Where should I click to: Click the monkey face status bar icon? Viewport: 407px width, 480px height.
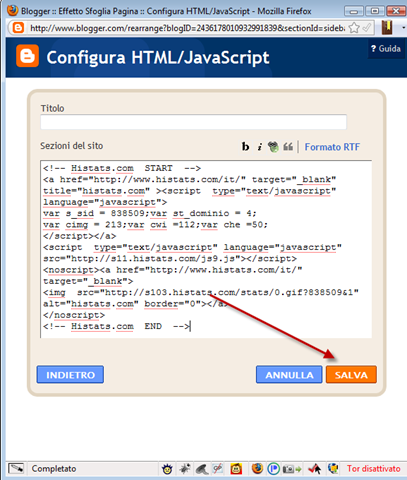[236, 469]
